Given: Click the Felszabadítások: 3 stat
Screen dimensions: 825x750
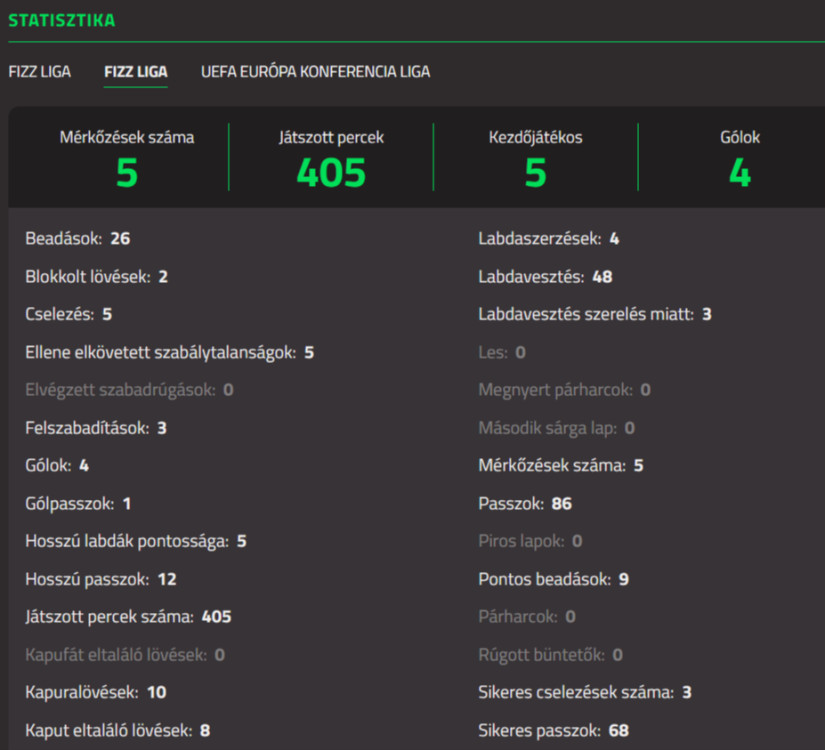Looking at the screenshot, I should click(x=96, y=428).
